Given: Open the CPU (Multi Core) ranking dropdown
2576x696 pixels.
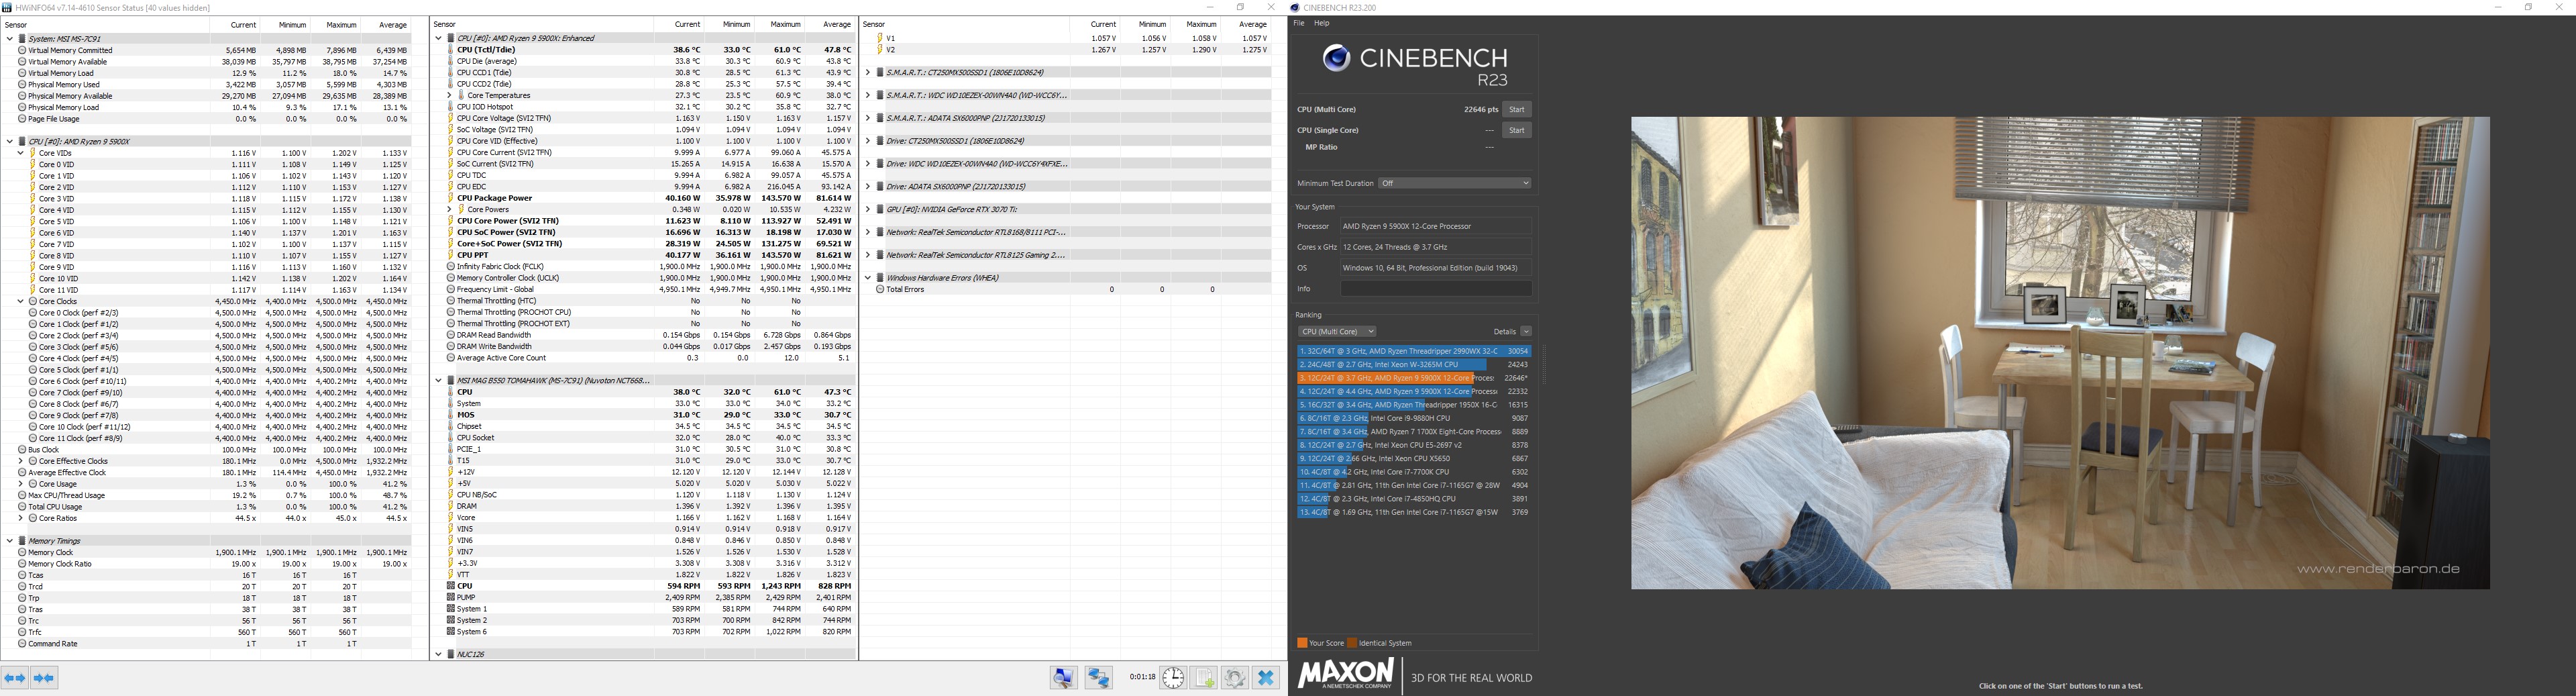Looking at the screenshot, I should [1337, 332].
